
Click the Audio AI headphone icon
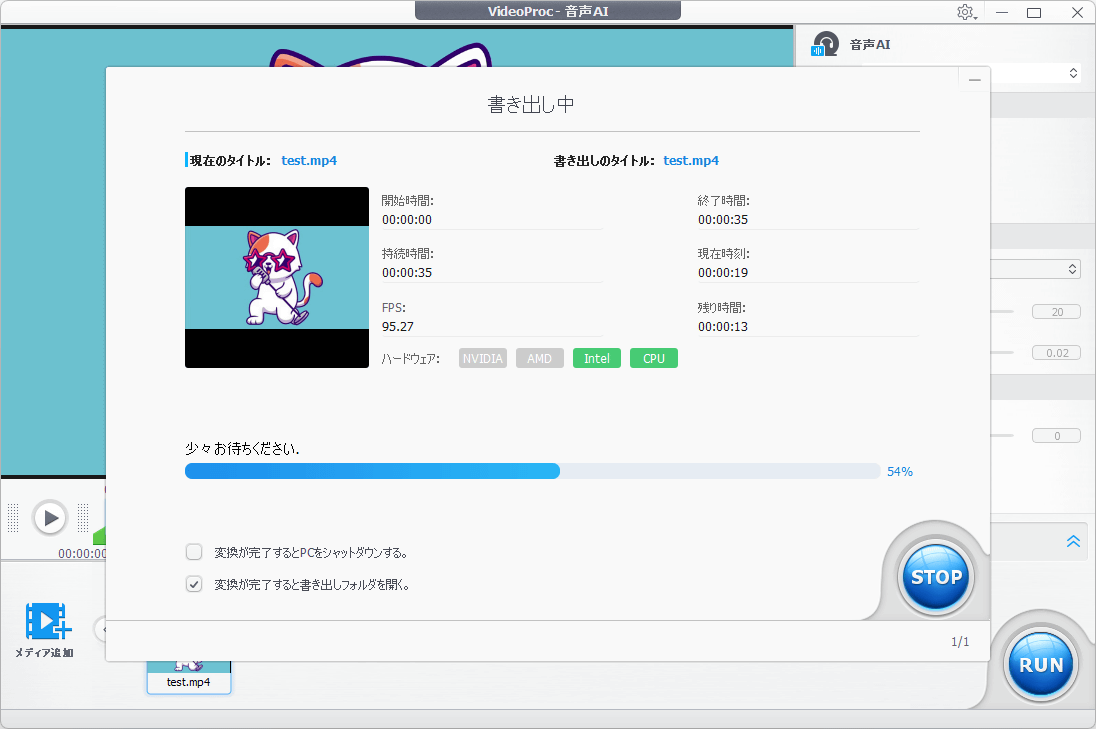pos(825,44)
